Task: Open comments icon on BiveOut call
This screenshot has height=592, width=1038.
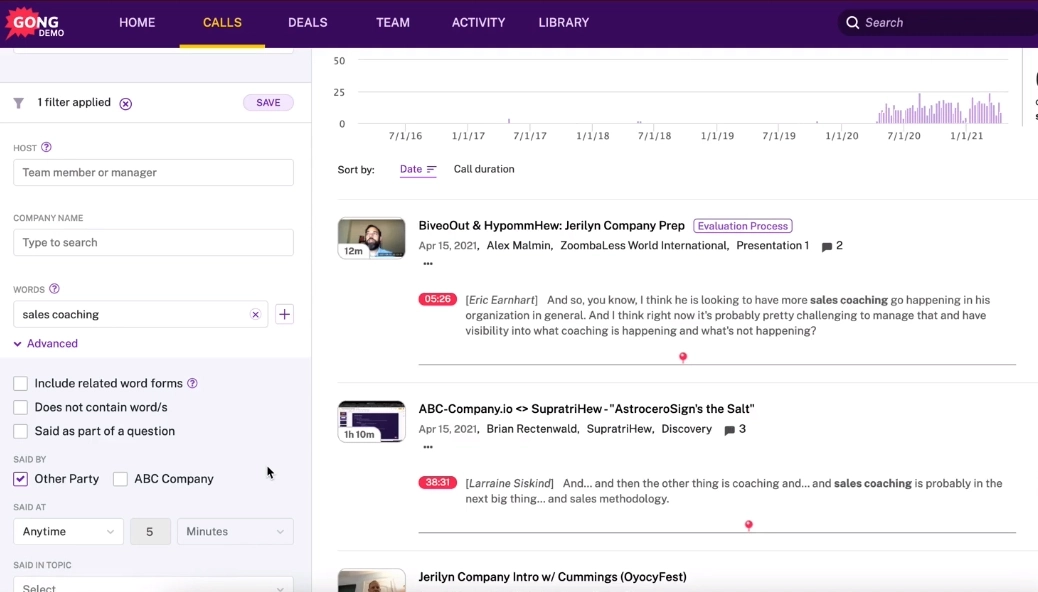Action: [827, 246]
